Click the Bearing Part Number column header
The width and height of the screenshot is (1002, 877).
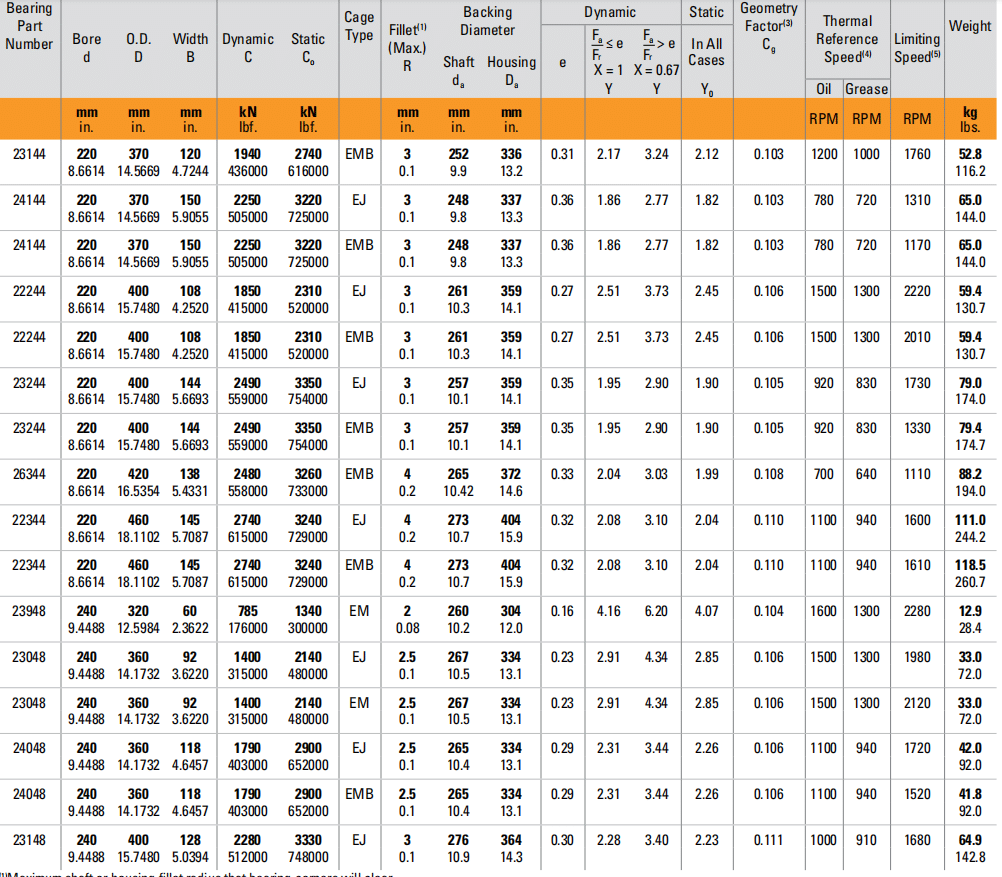28,26
